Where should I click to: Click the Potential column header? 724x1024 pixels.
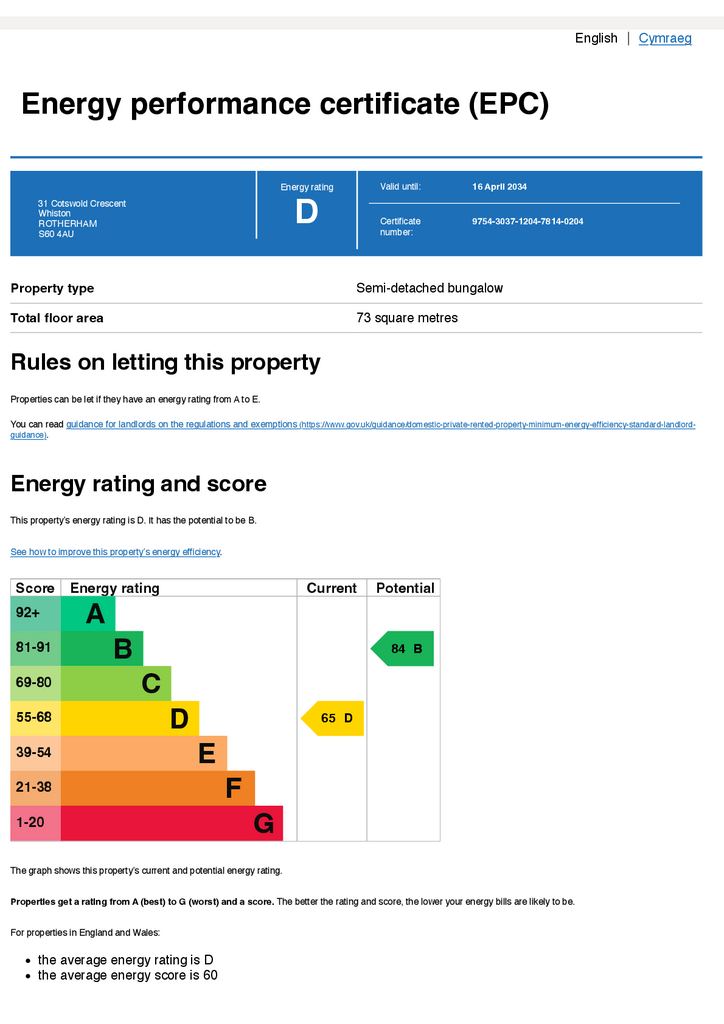tap(405, 588)
